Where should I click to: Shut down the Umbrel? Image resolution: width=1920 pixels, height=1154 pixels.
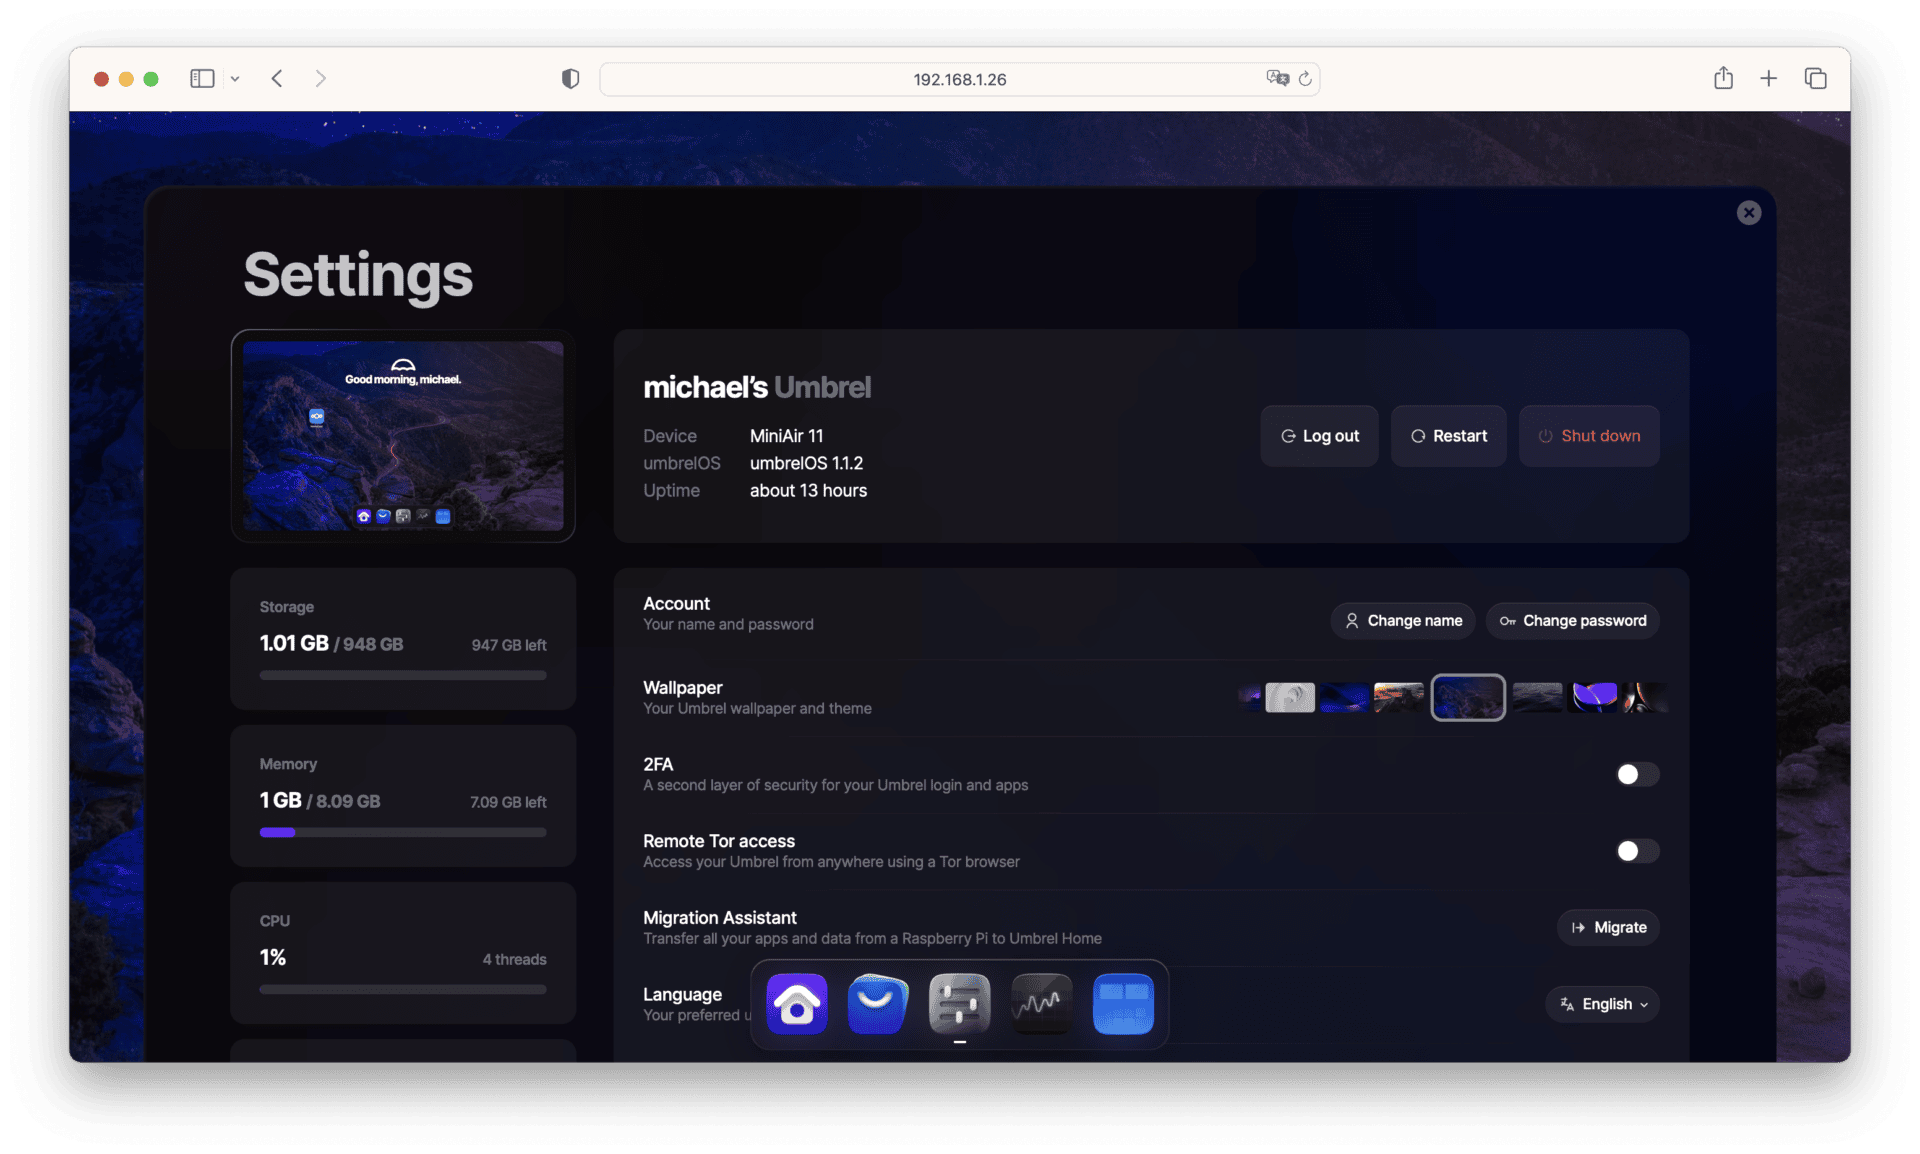click(x=1589, y=435)
